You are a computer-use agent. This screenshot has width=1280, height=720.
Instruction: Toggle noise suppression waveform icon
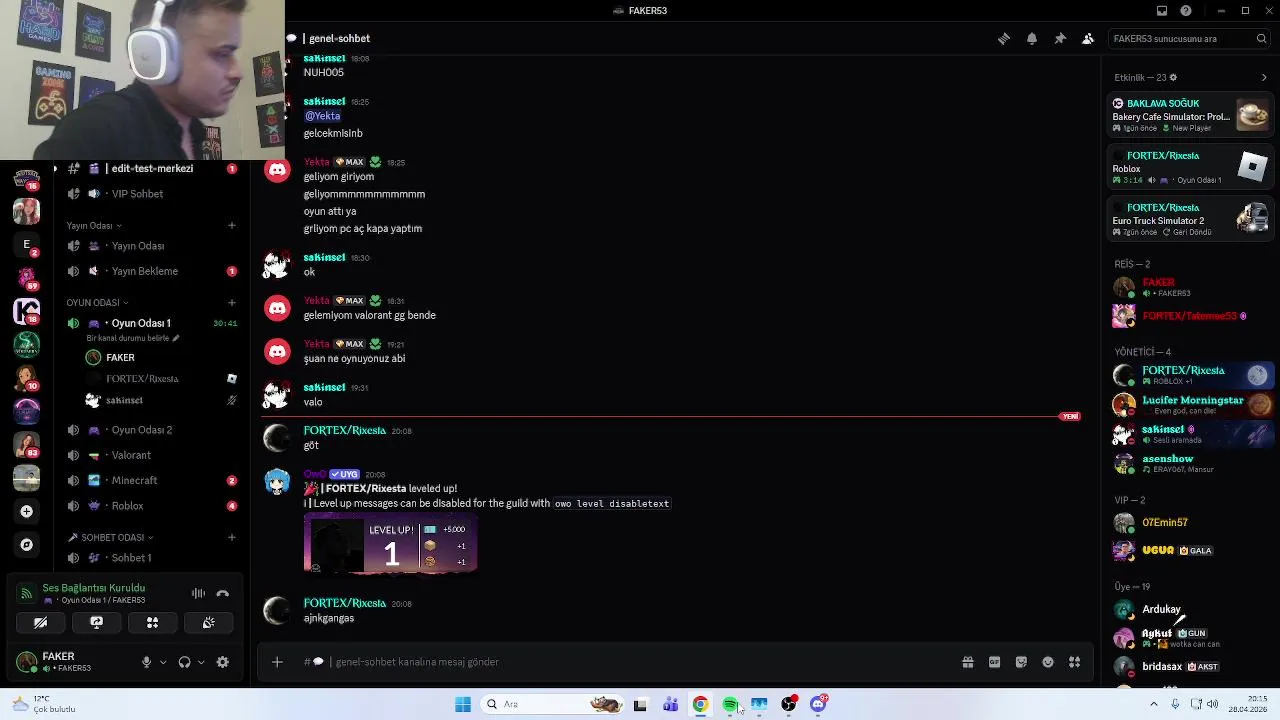(x=198, y=593)
